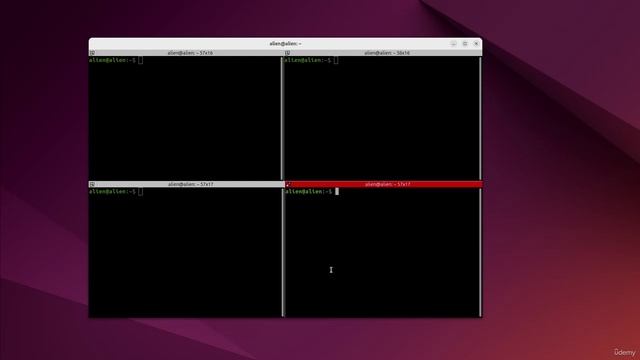This screenshot has height=360, width=640.
Task: Close the terminal window
Action: pyautogui.click(x=476, y=43)
